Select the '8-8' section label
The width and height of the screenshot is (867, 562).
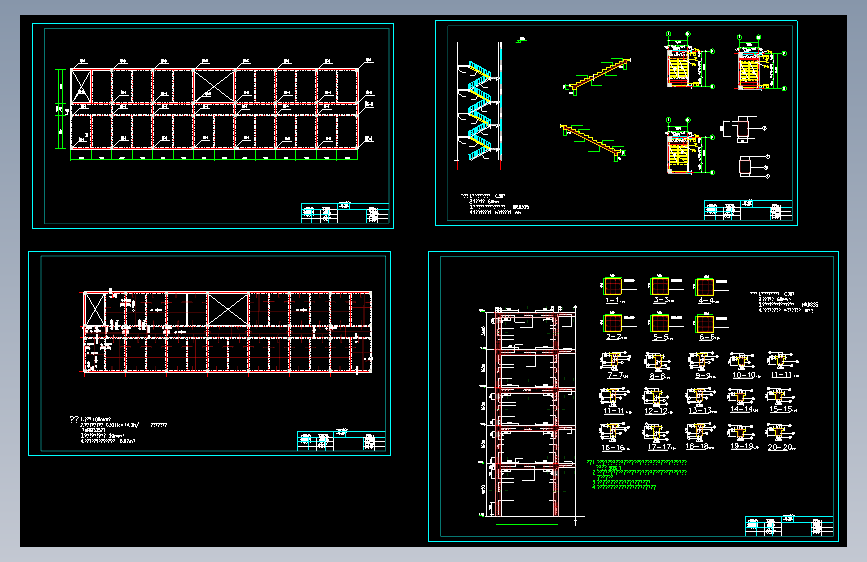(658, 376)
